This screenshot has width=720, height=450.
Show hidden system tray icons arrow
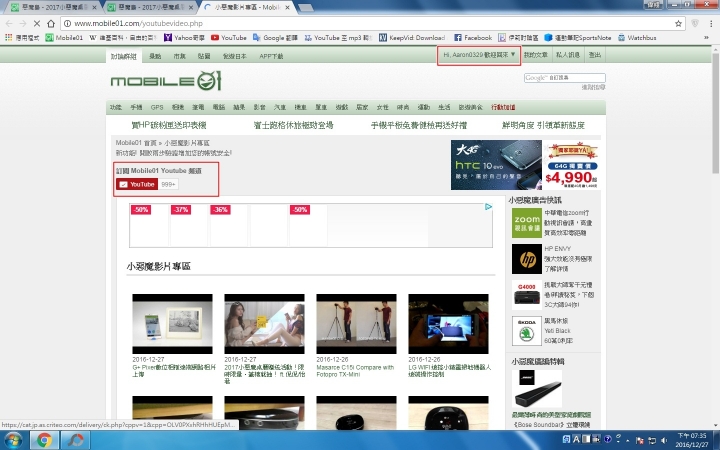click(x=628, y=440)
